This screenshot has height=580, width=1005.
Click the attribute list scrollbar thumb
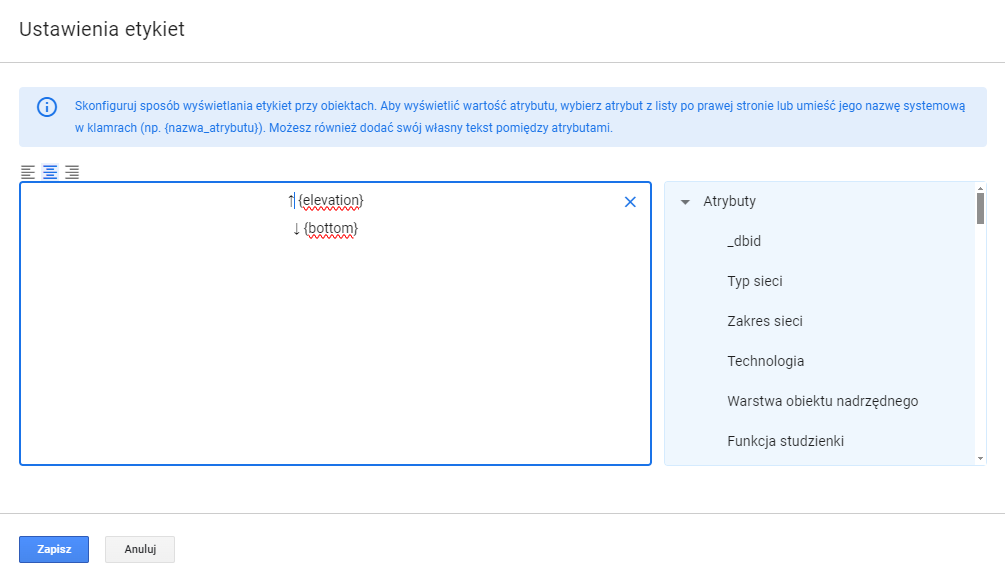tap(980, 206)
